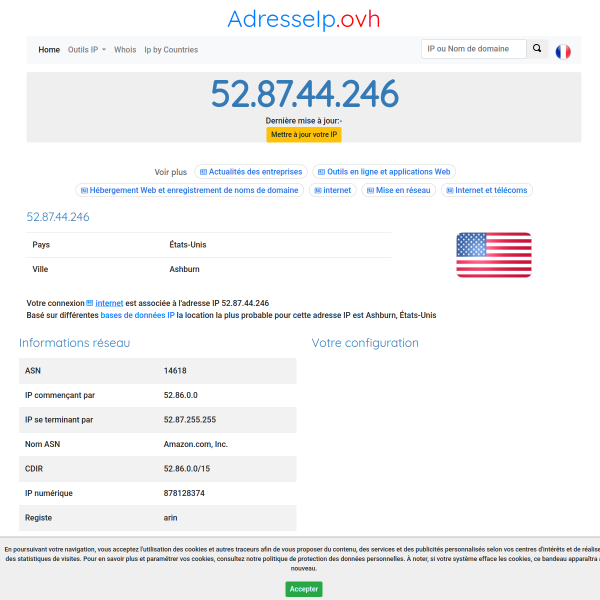This screenshot has height=600, width=600.
Task: Focus the IP ou Nom de domaine field
Action: click(474, 49)
